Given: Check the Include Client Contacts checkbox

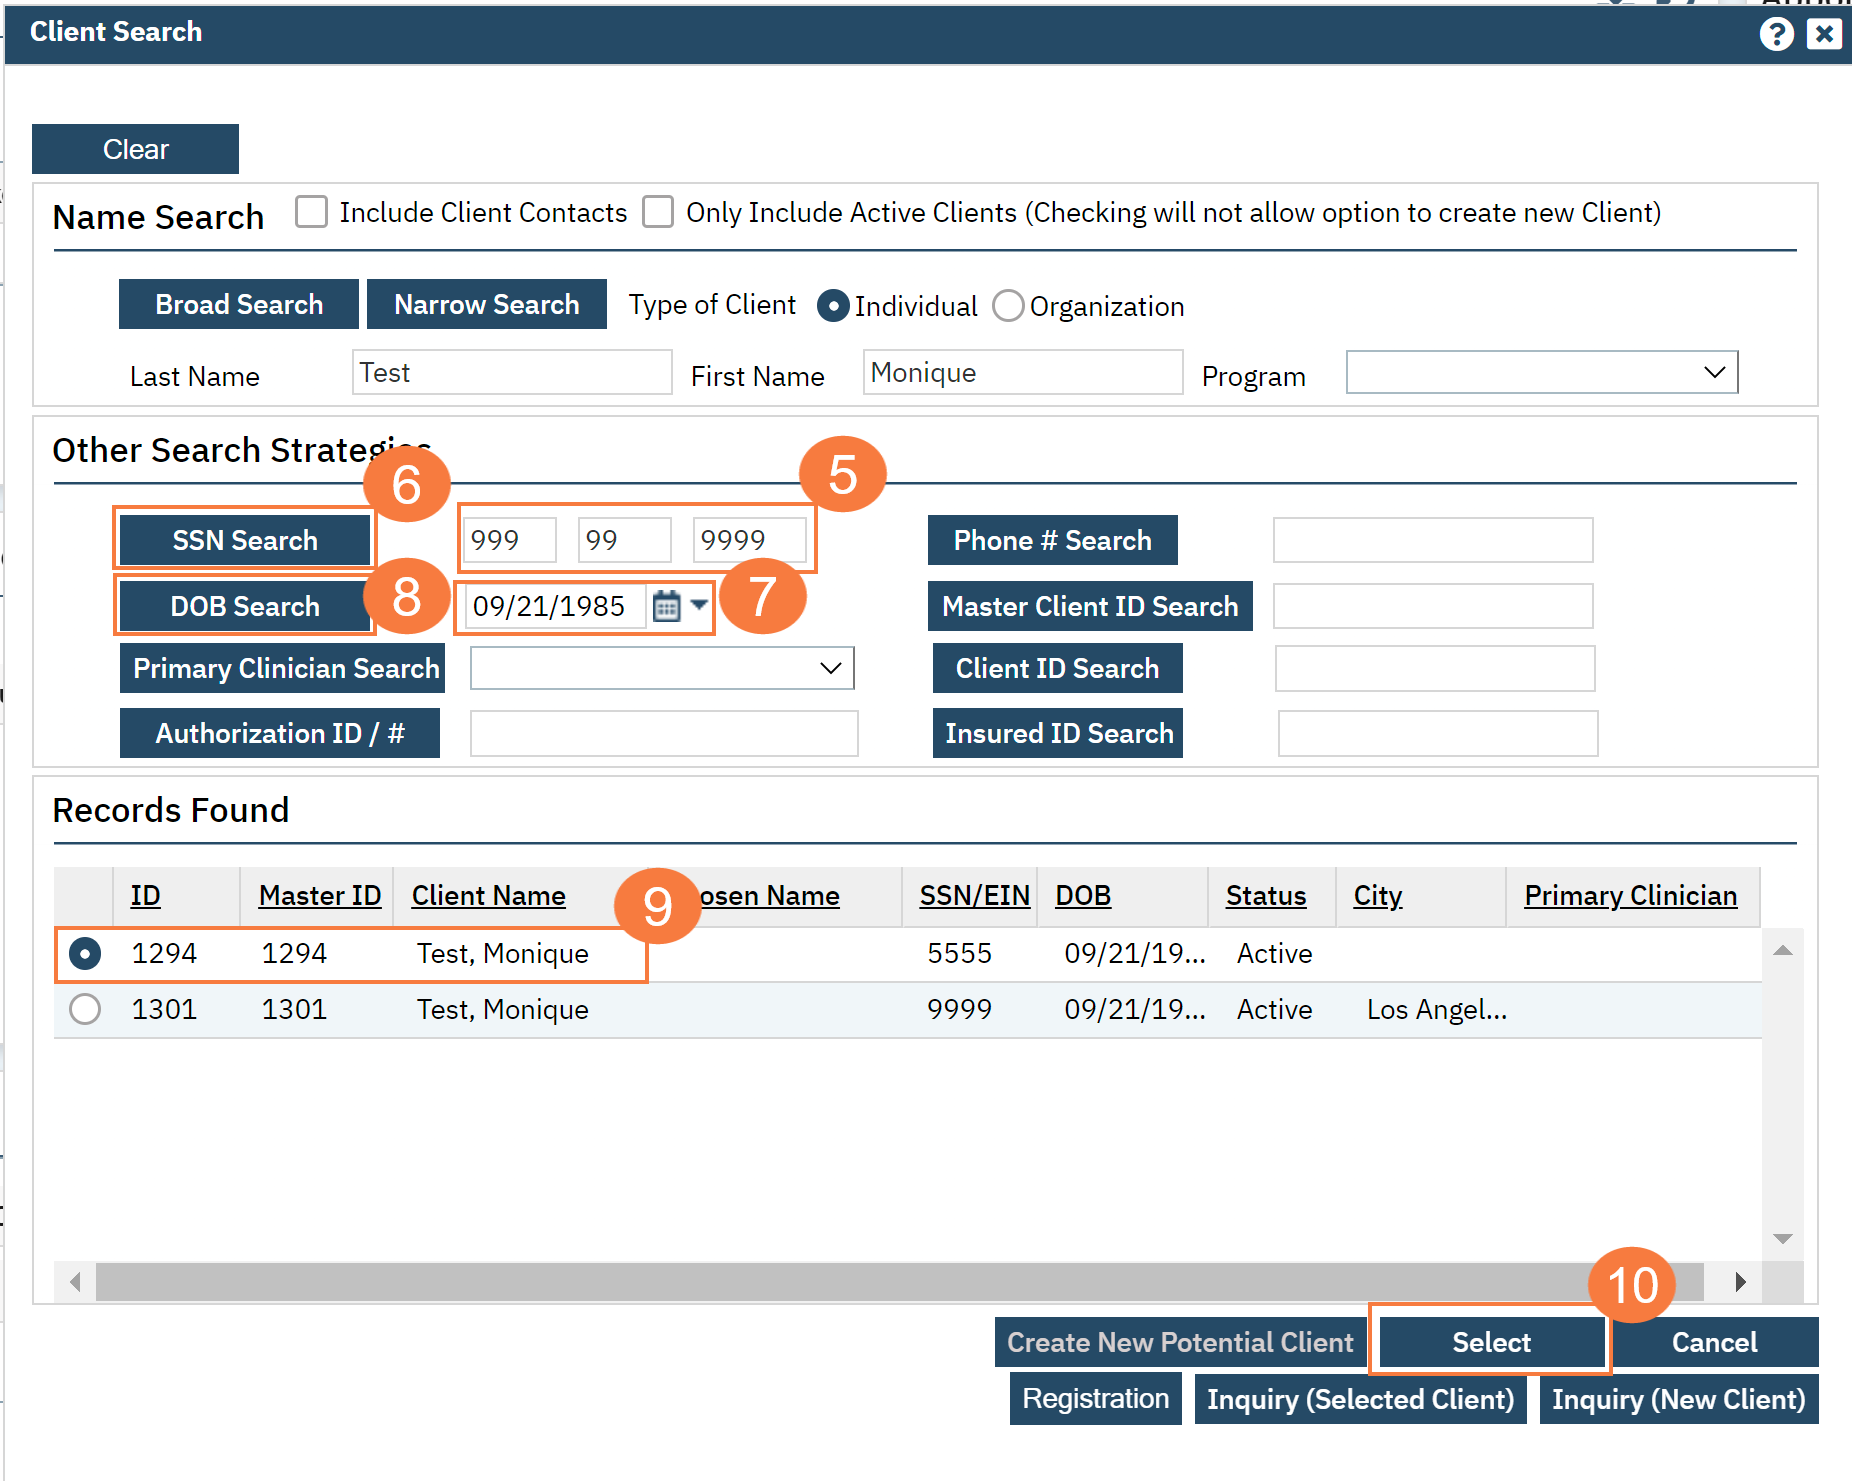Looking at the screenshot, I should point(311,211).
